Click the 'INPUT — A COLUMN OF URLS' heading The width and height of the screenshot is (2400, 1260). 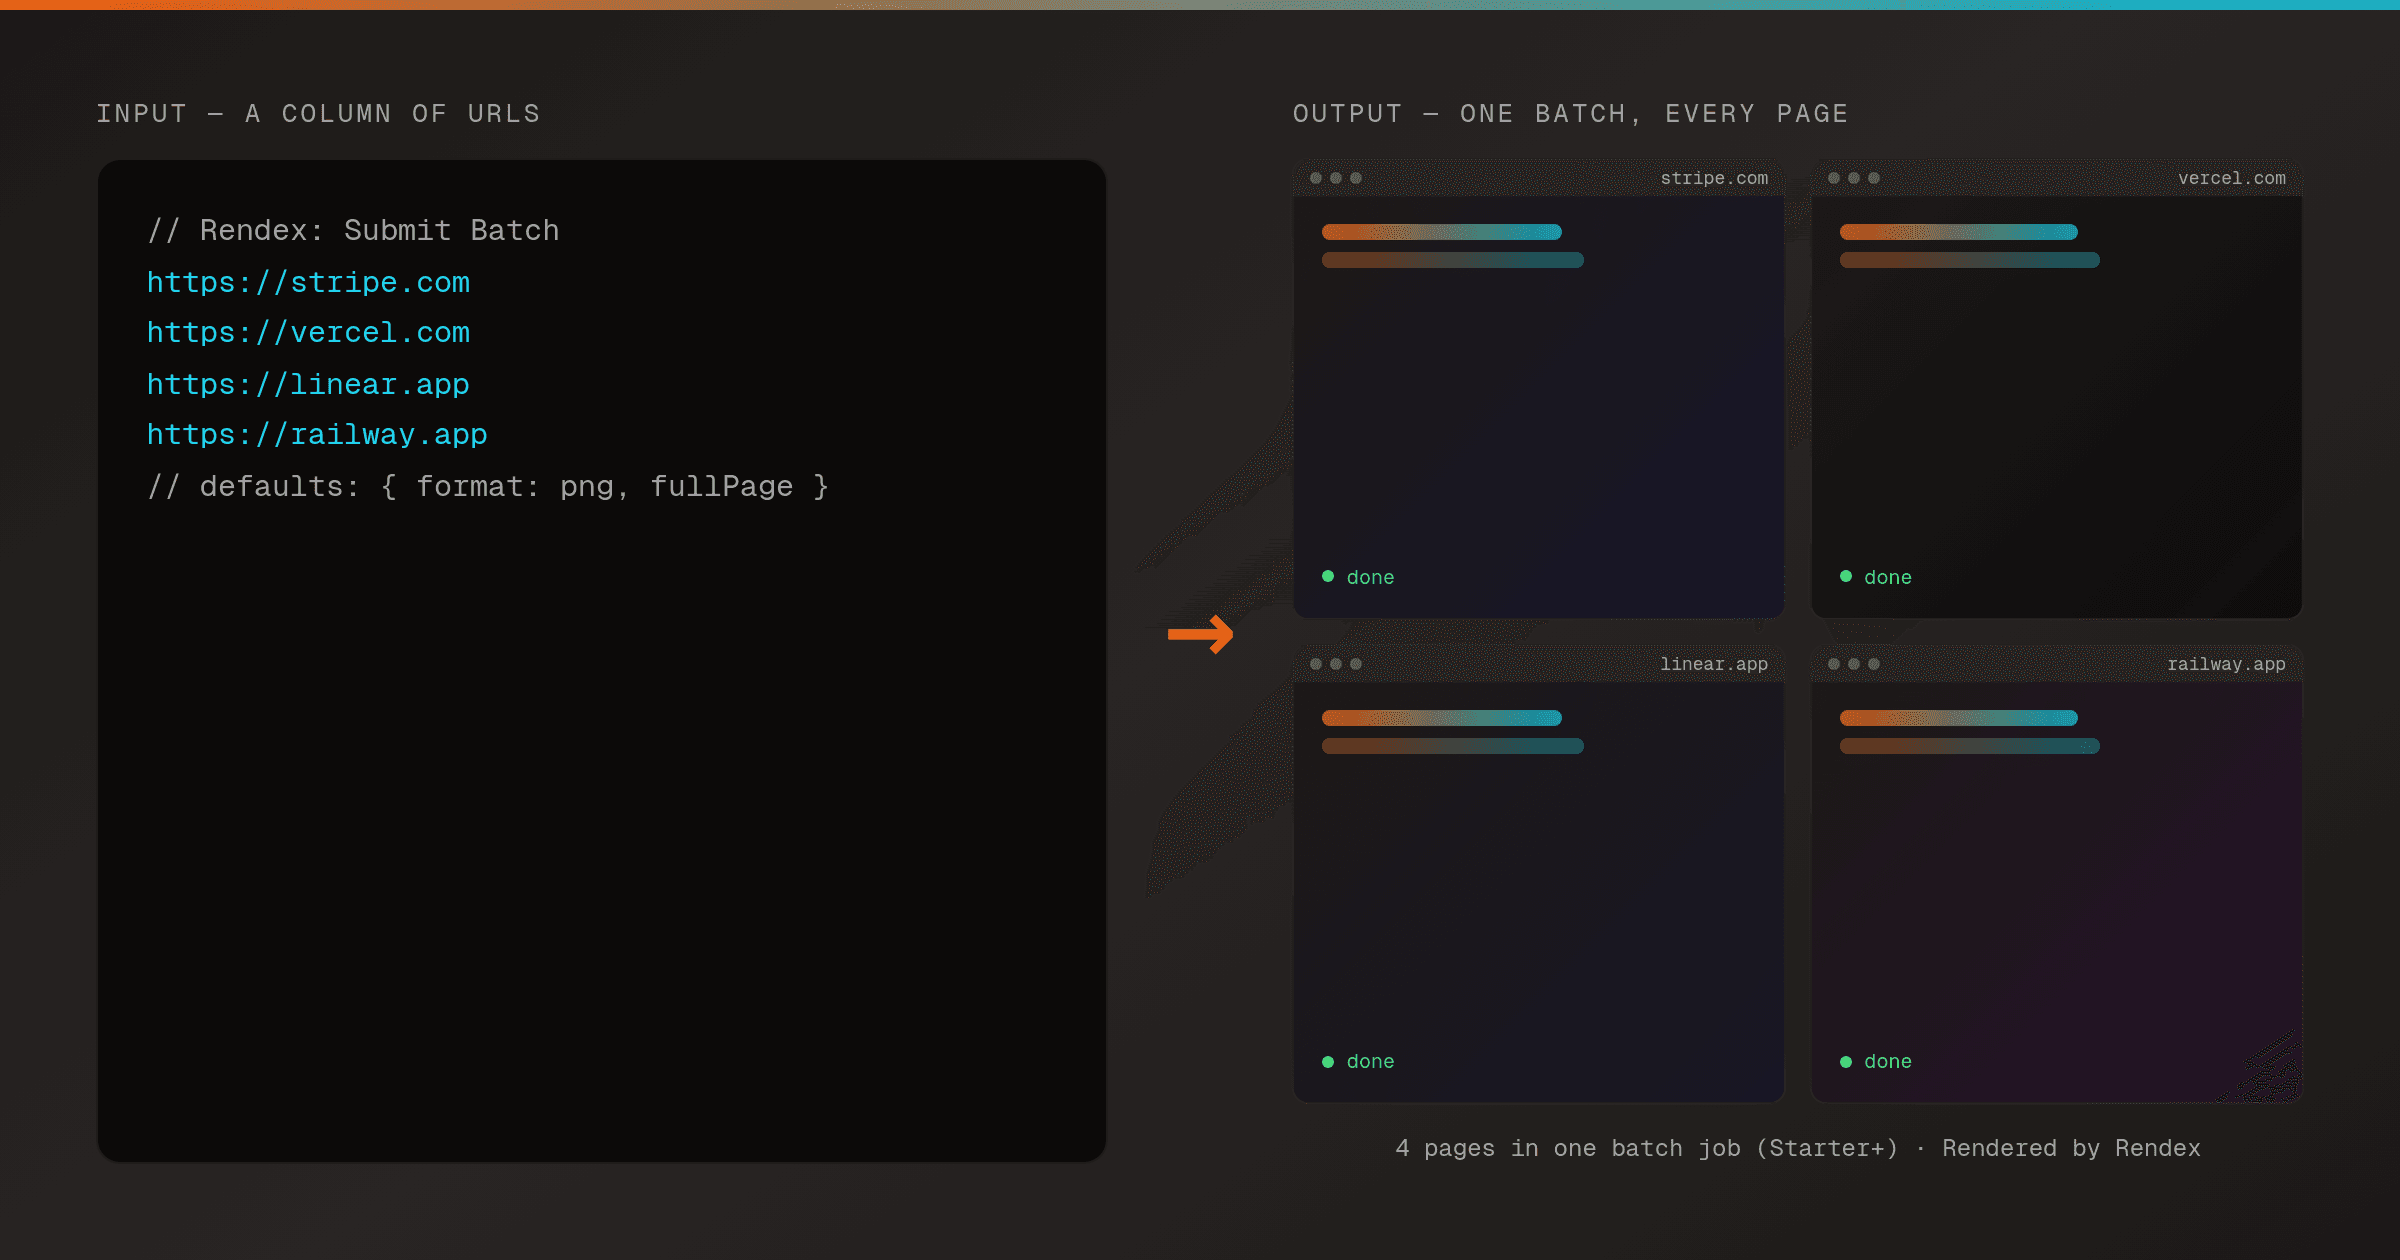coord(318,114)
